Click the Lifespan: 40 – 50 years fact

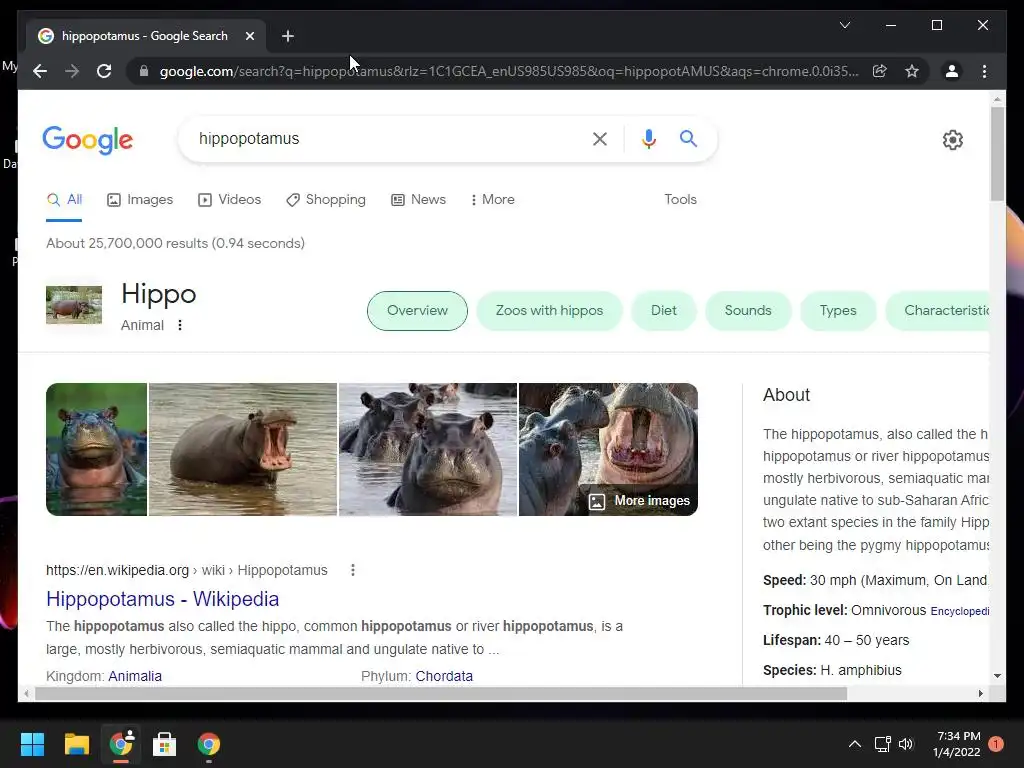pos(836,641)
